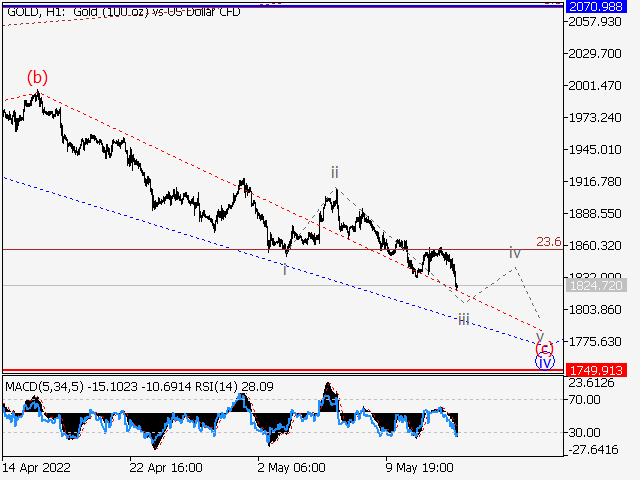
Task: Click the circled blue iv label
Action: [545, 362]
